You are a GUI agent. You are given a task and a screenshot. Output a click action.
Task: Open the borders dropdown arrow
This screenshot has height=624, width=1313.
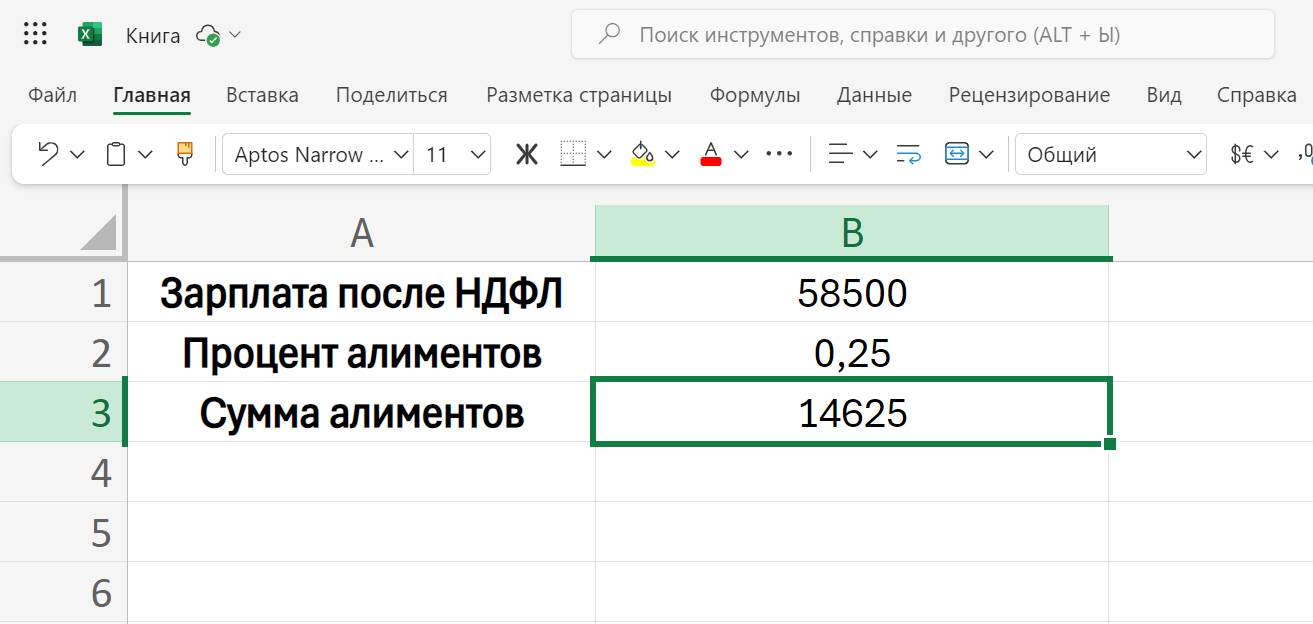pos(604,153)
